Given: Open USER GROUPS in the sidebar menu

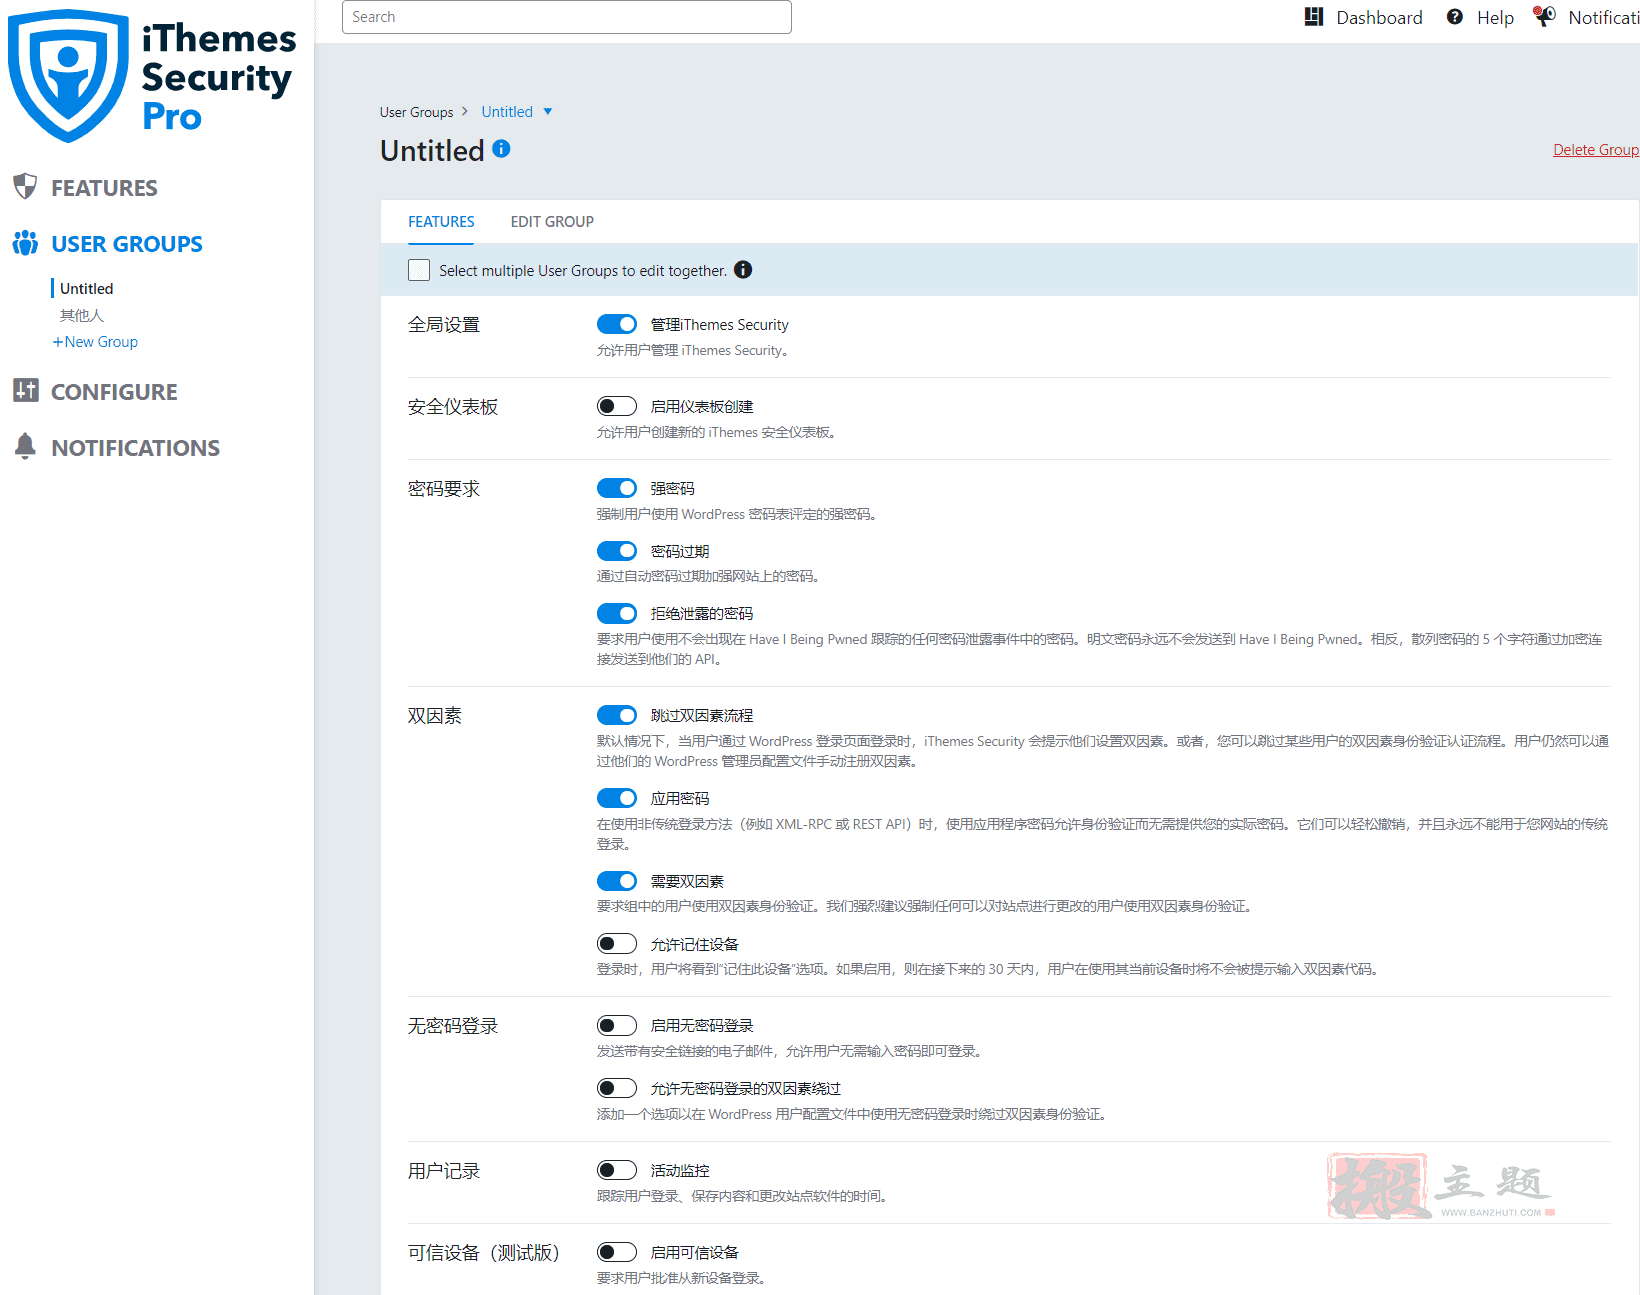Looking at the screenshot, I should coord(127,244).
